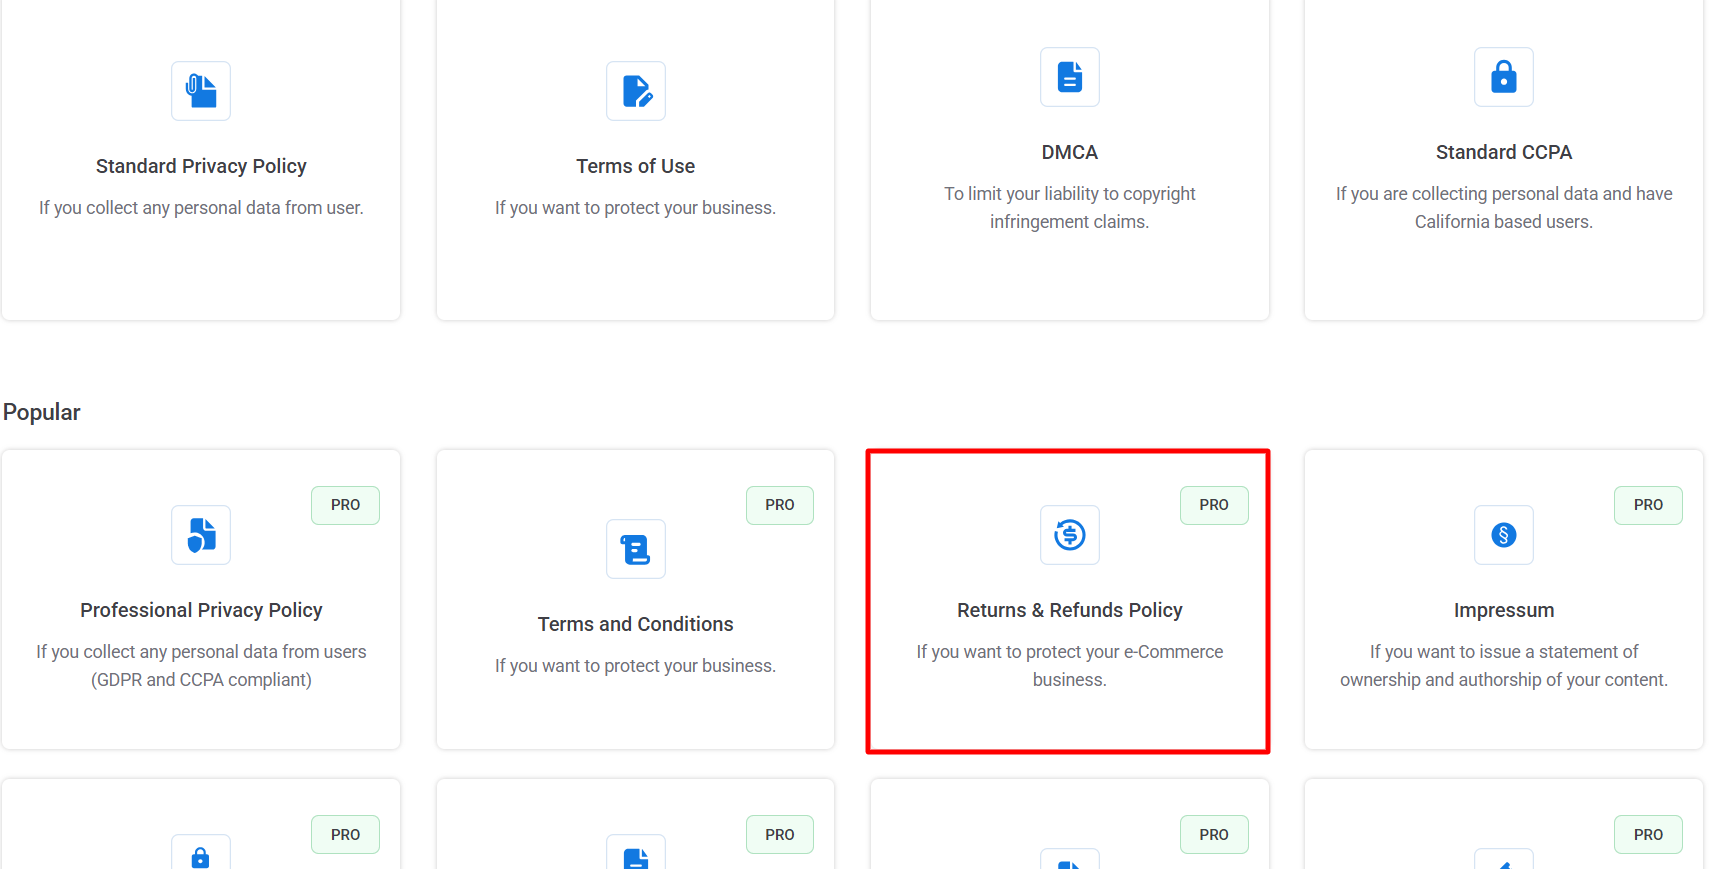Image resolution: width=1718 pixels, height=869 pixels.
Task: Click the Standard CCPA padlock icon
Action: pos(1503,77)
